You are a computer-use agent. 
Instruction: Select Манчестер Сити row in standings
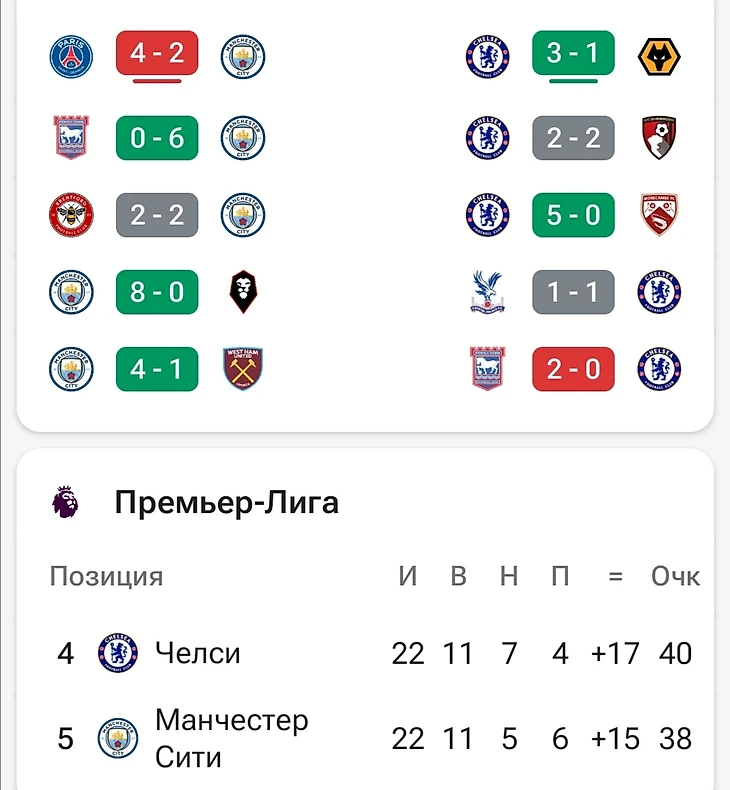point(231,738)
